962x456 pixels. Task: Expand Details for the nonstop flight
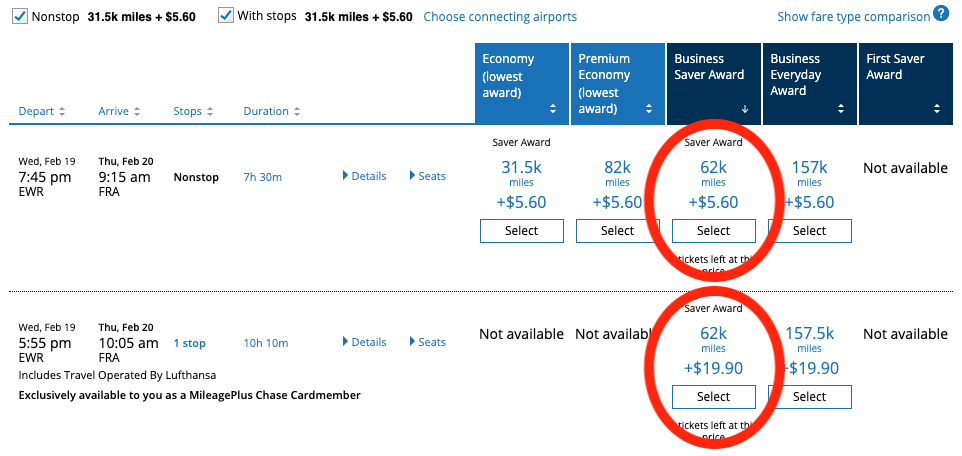[x=364, y=176]
